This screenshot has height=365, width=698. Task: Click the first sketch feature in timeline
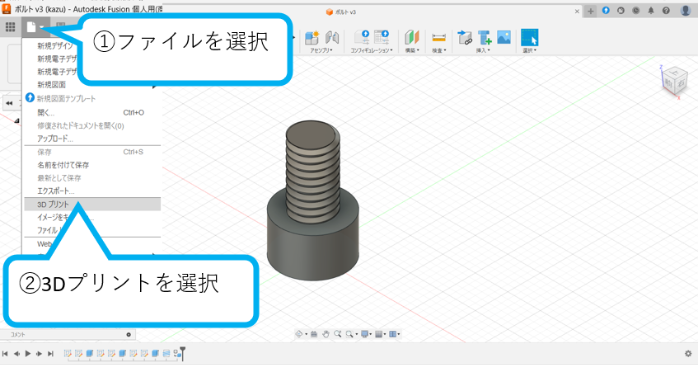pyautogui.click(x=68, y=353)
